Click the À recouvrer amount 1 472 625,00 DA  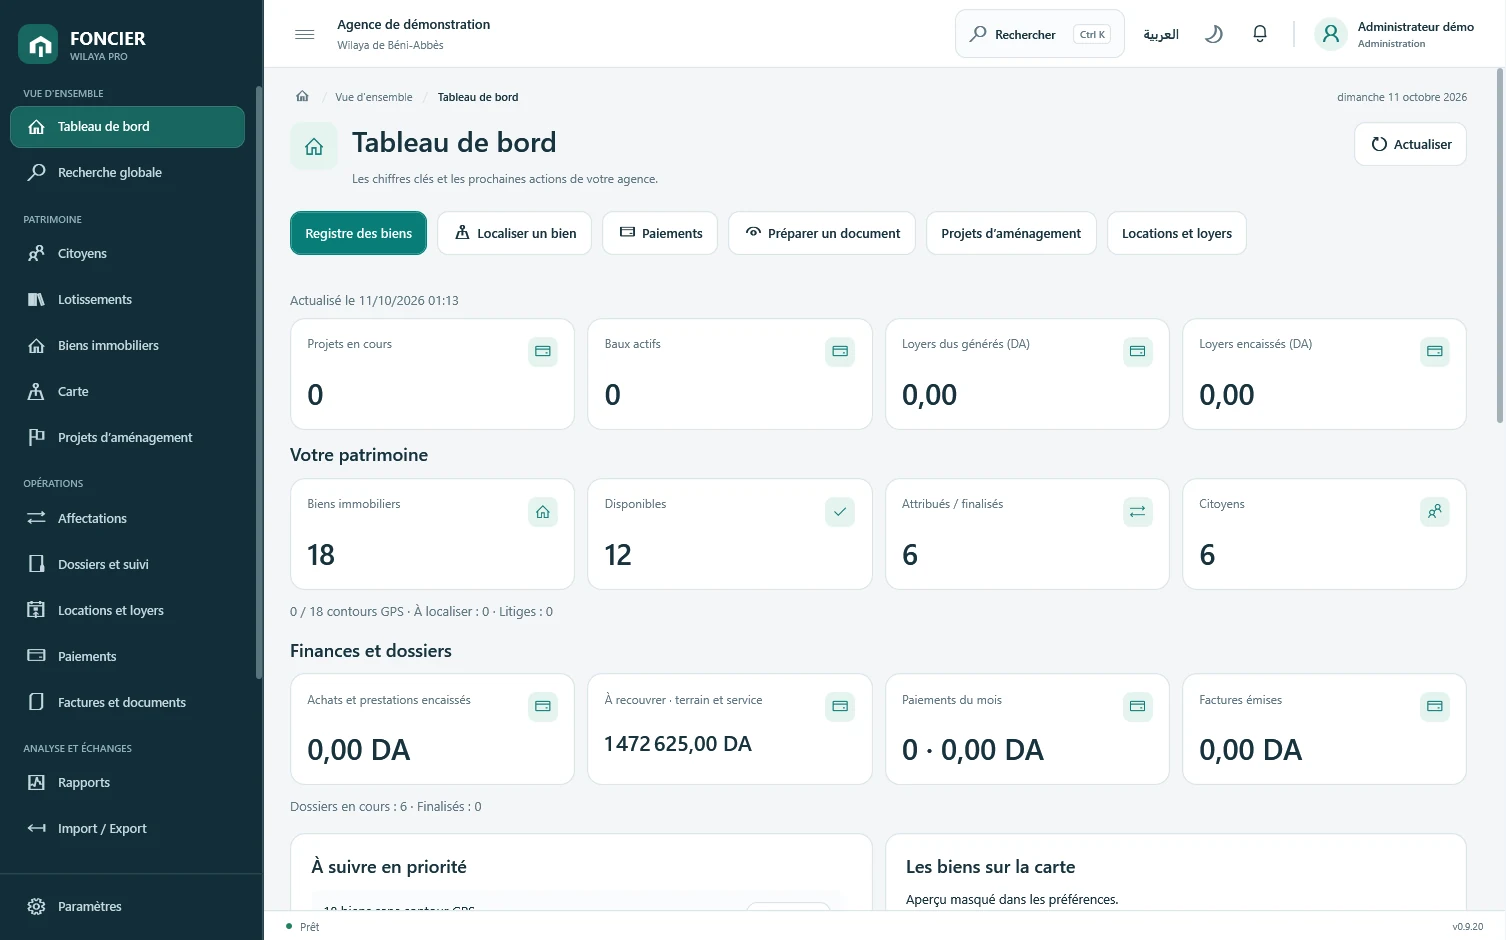(x=678, y=744)
